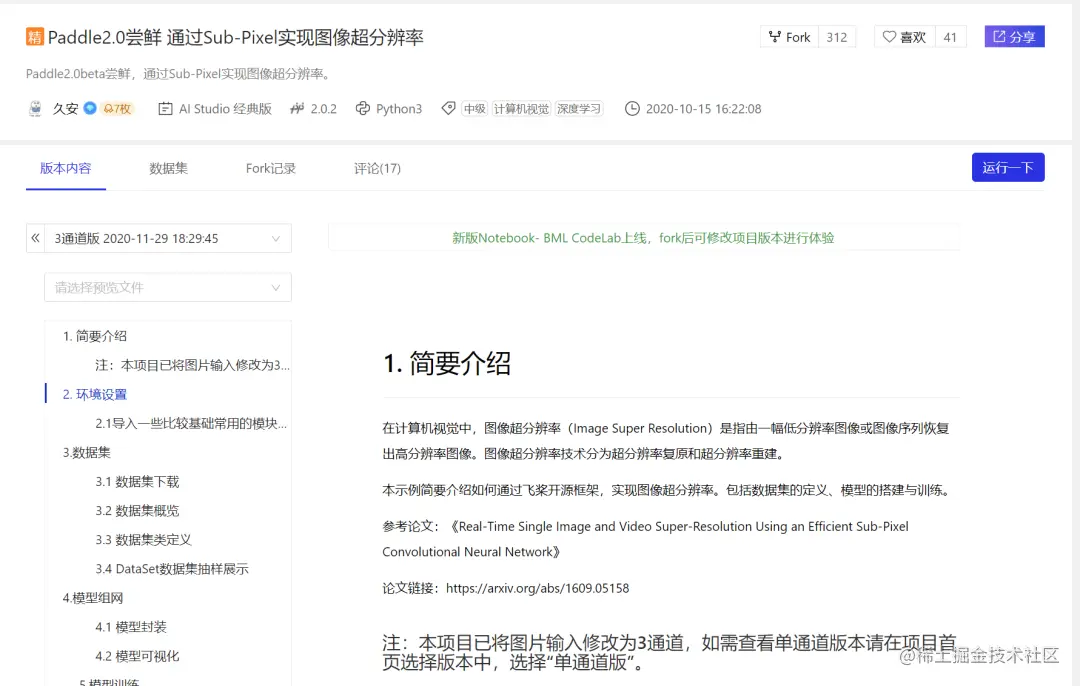1080x686 pixels.
Task: Switch to 版本内容 tab
Action: point(65,168)
